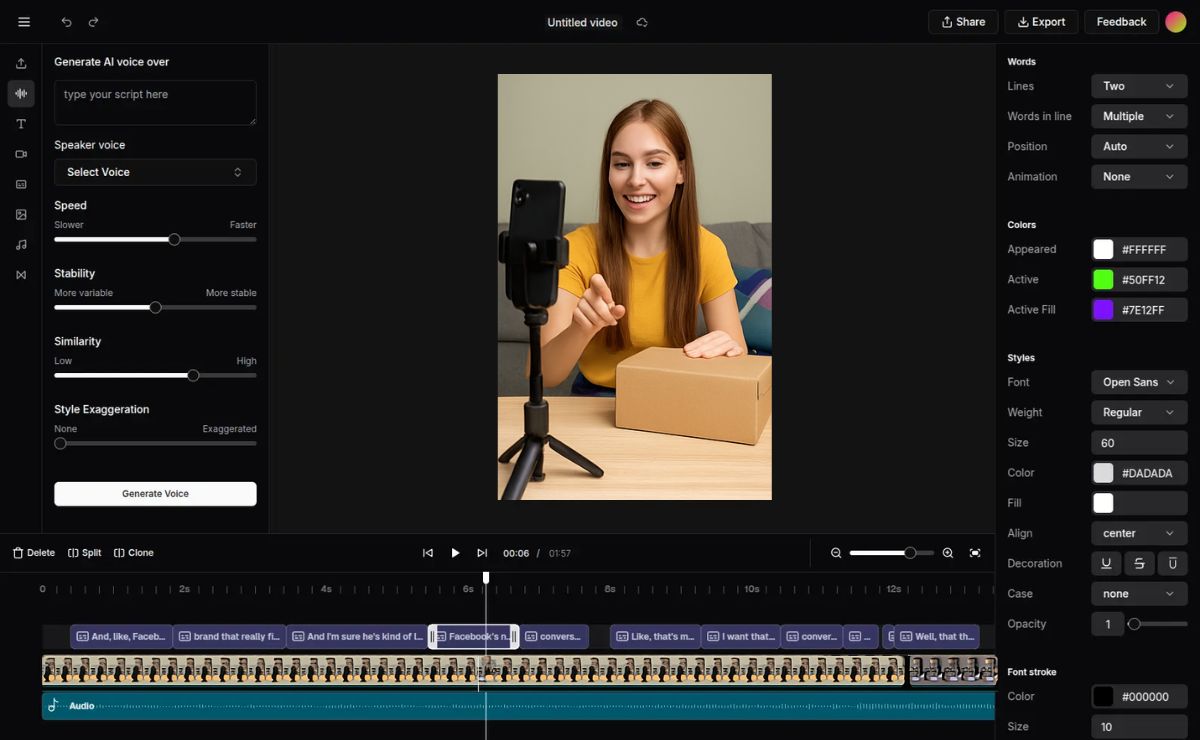Viewport: 1200px width, 740px height.
Task: Click the Active color green swatch
Action: click(1103, 280)
